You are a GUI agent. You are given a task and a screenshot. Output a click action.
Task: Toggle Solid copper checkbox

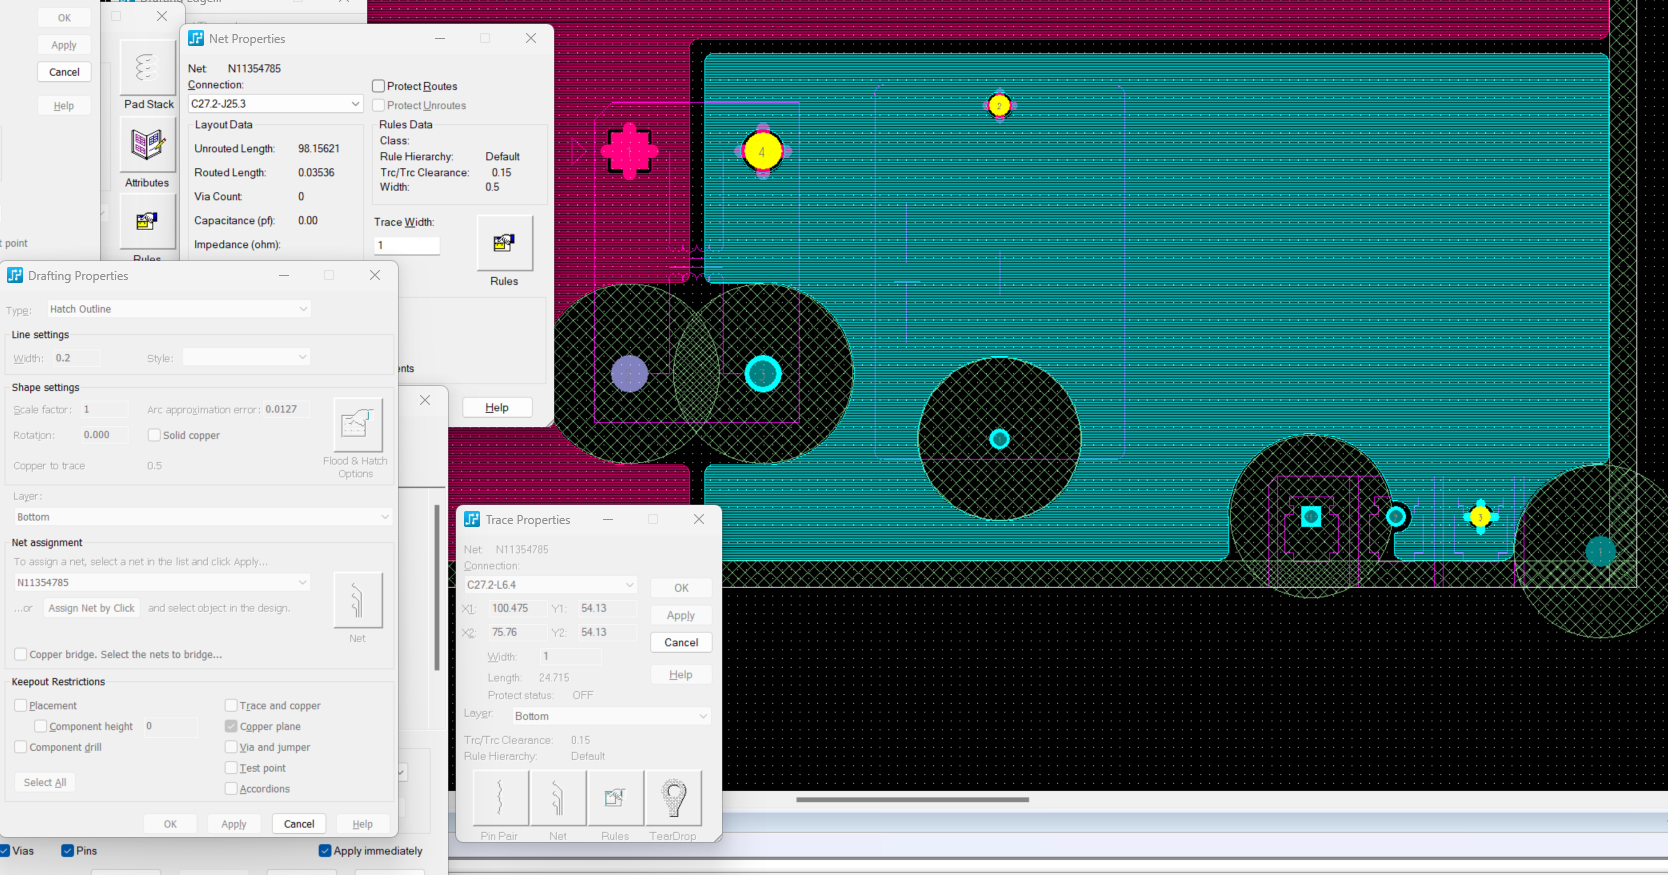(154, 435)
